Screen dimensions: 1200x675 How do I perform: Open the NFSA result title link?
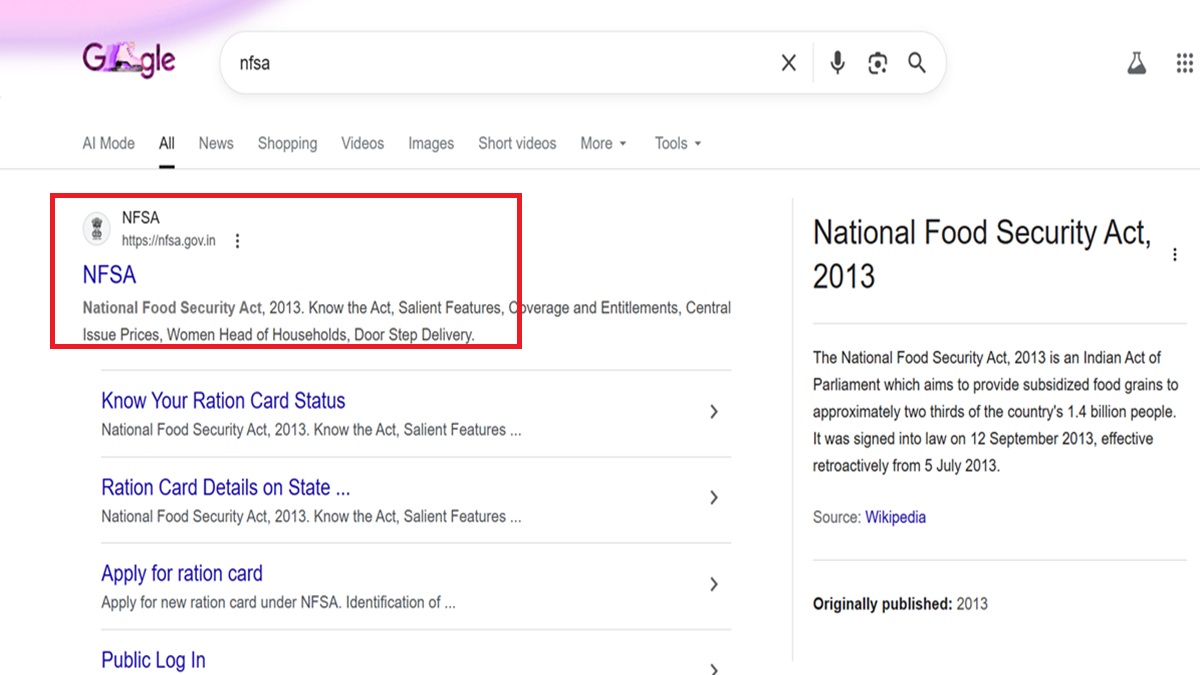tap(109, 274)
